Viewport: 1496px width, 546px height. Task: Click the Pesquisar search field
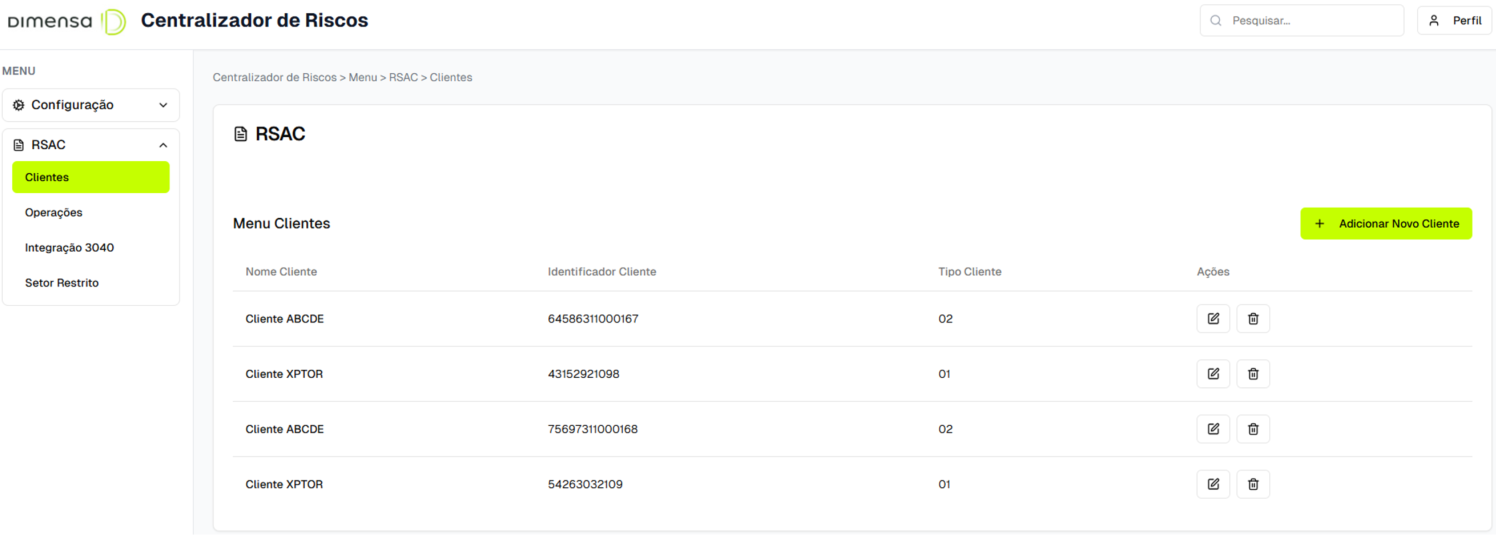tap(1302, 21)
